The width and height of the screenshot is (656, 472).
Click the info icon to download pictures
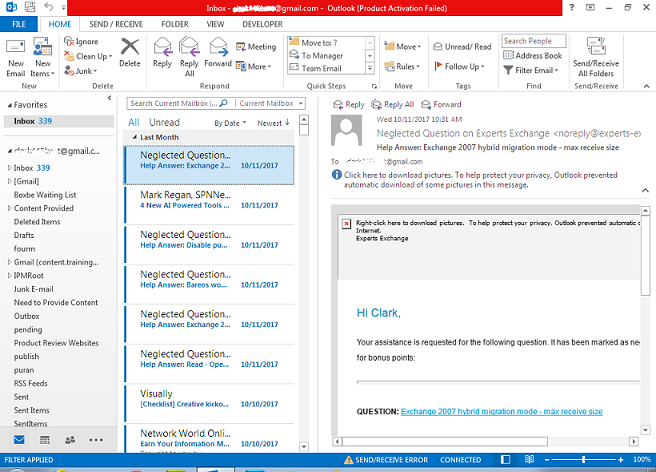pos(336,174)
